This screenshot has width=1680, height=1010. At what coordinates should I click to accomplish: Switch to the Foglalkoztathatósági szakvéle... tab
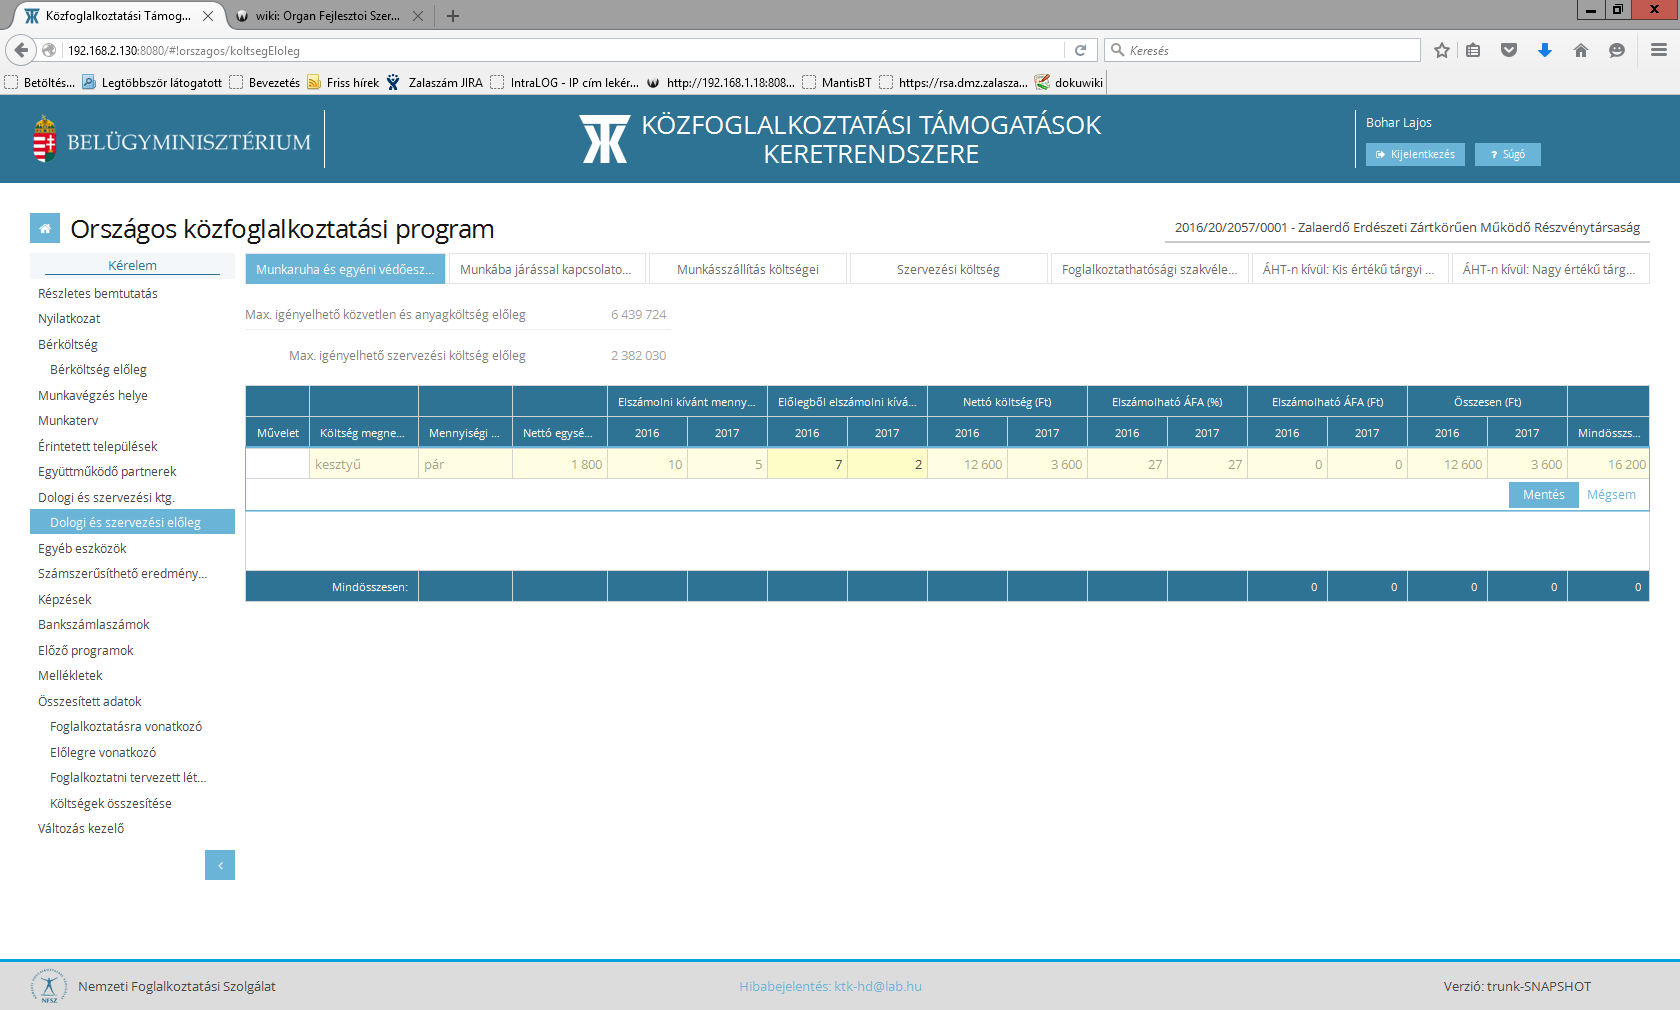coord(1149,269)
